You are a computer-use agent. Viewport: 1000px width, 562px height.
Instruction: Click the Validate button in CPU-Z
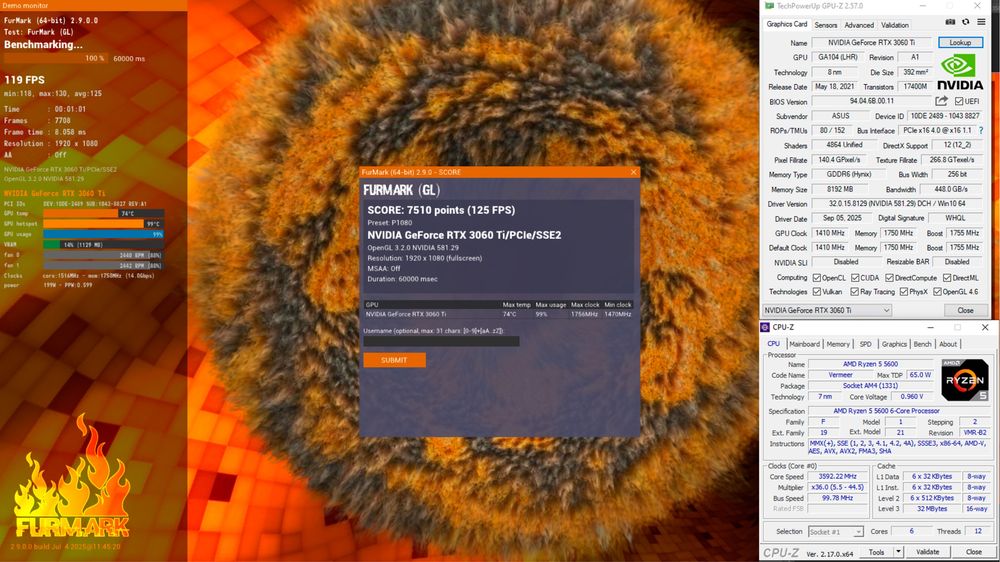(x=927, y=552)
